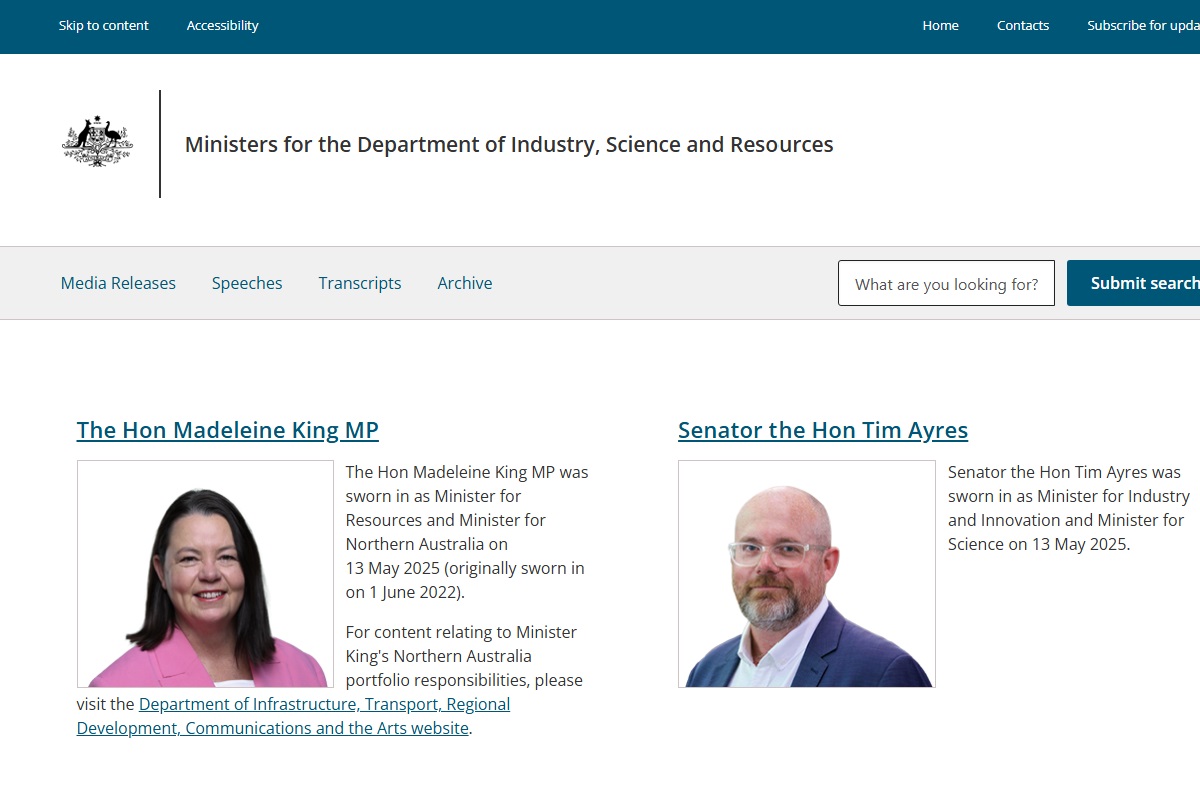Image resolution: width=1200 pixels, height=800 pixels.
Task: Select the dark header banner area
Action: tap(600, 26)
